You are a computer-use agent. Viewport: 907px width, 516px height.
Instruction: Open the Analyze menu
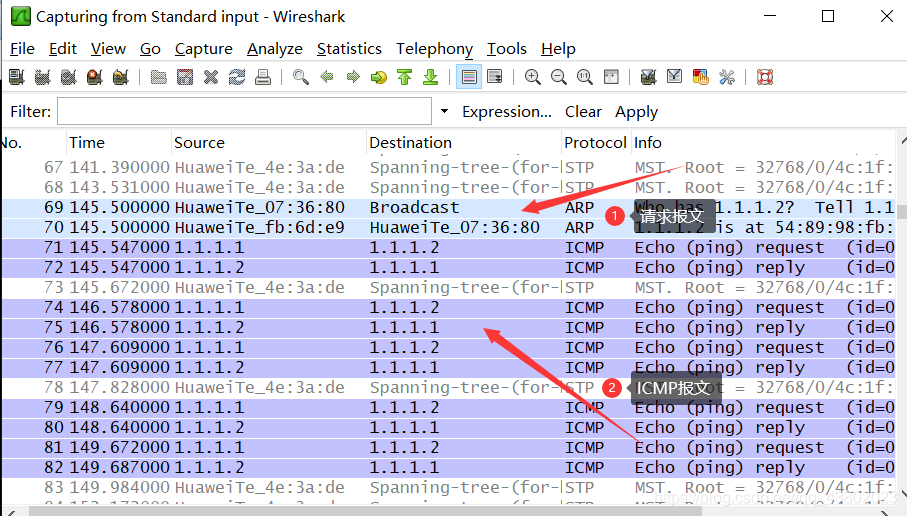click(x=275, y=49)
